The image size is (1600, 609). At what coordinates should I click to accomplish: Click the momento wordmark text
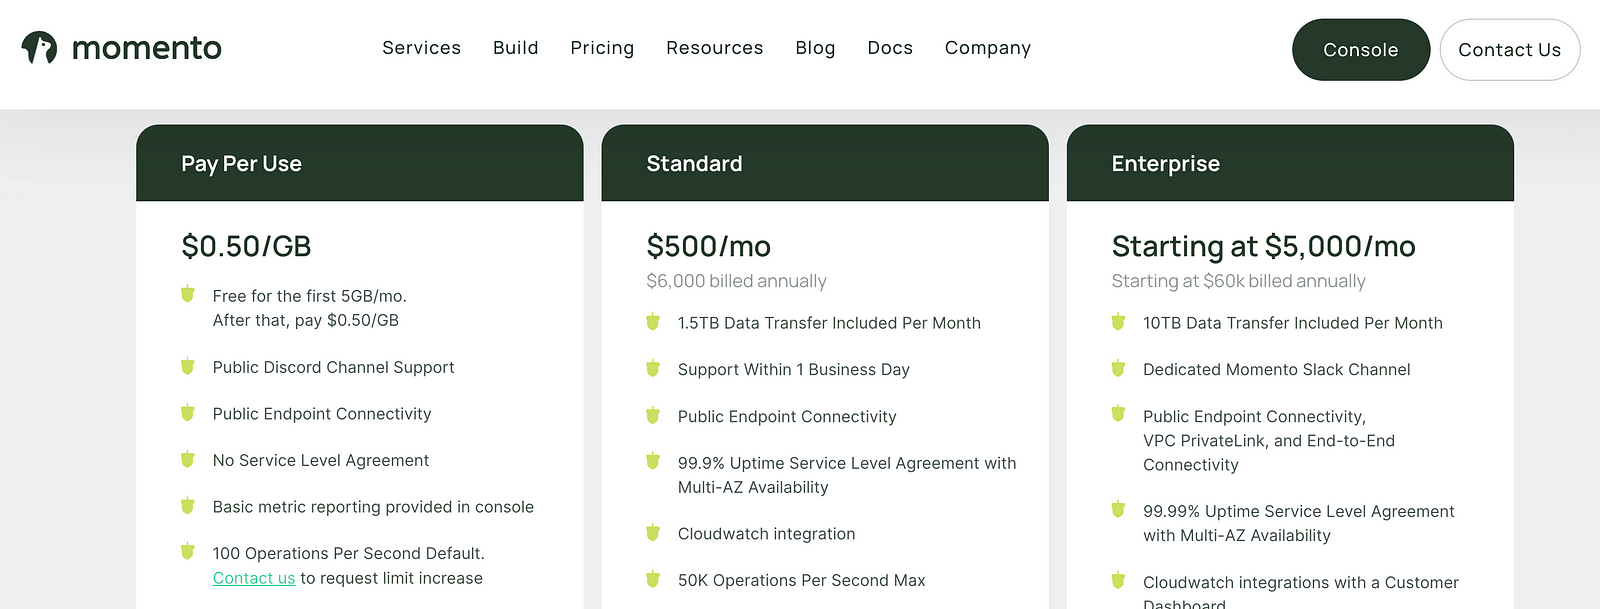pyautogui.click(x=147, y=48)
